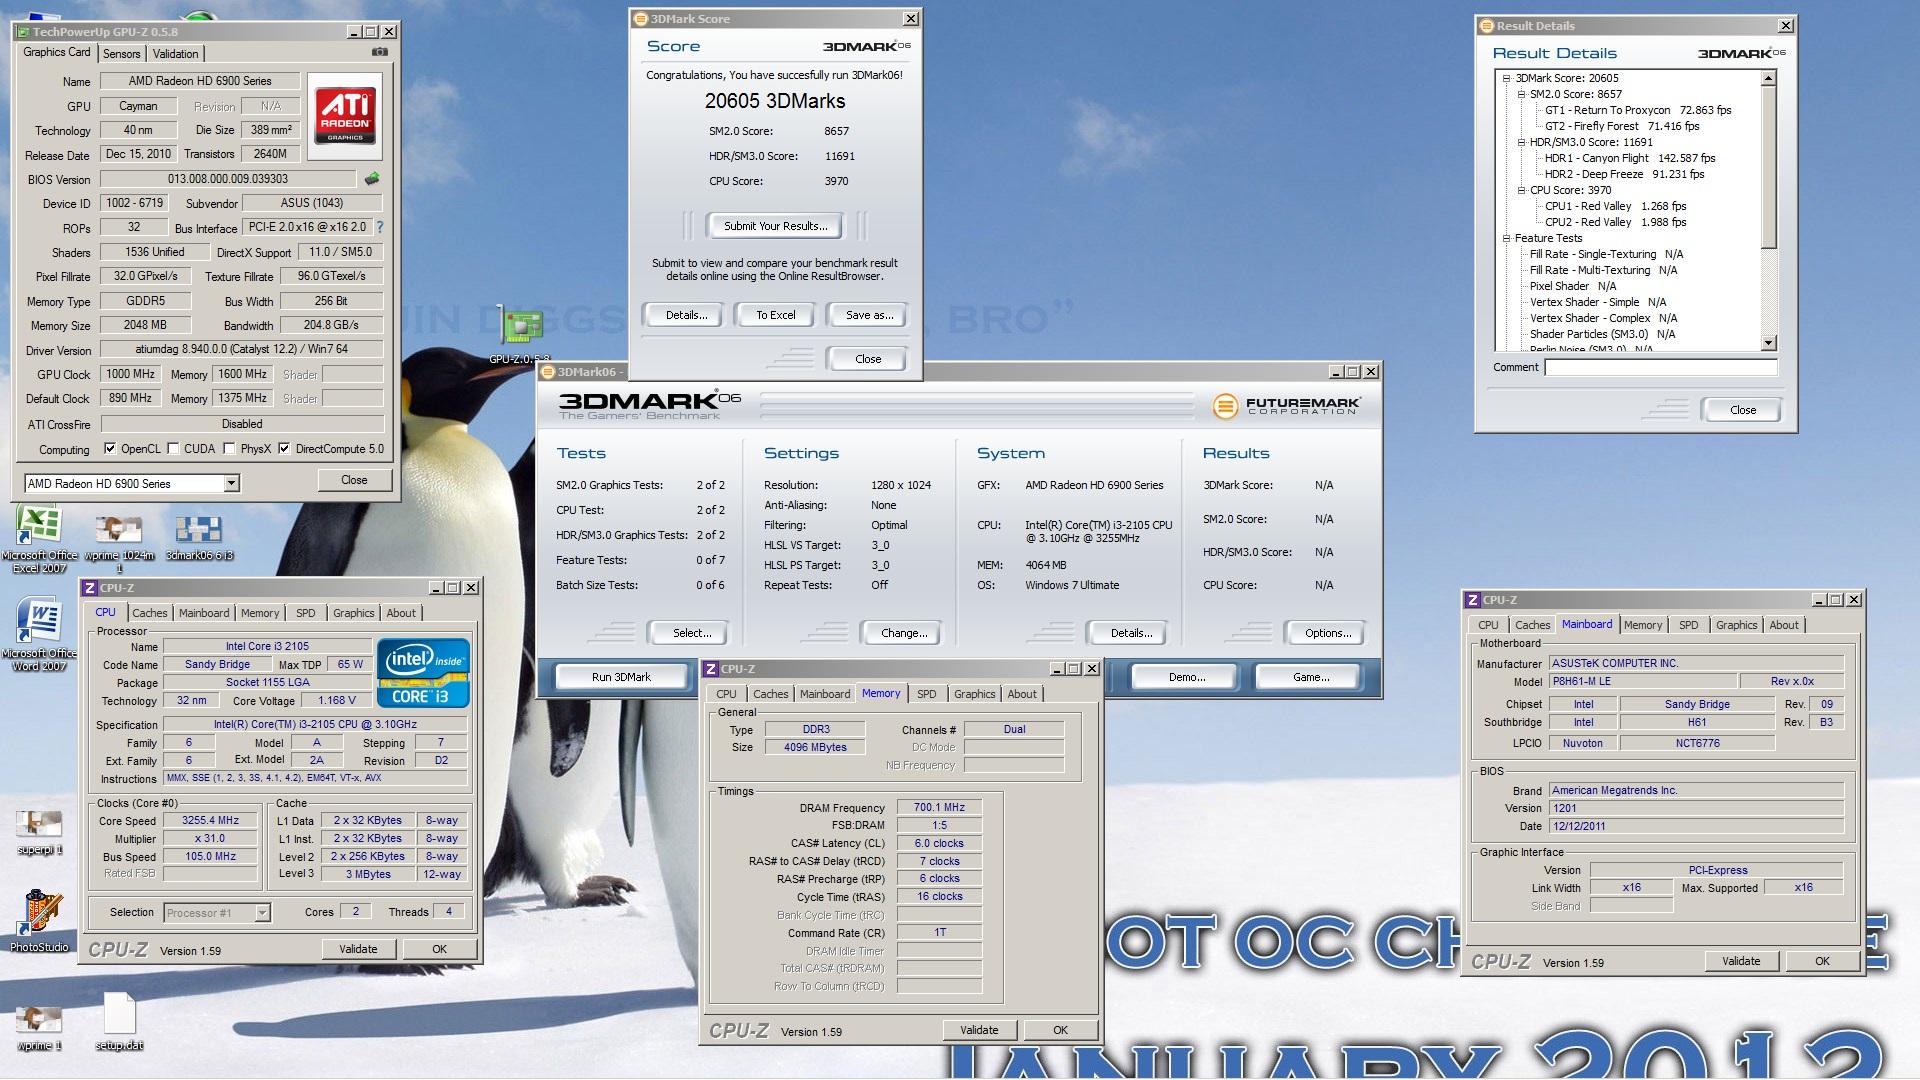Click the Result Details scrollbar thumb
1920x1080 pixels.
point(1768,166)
